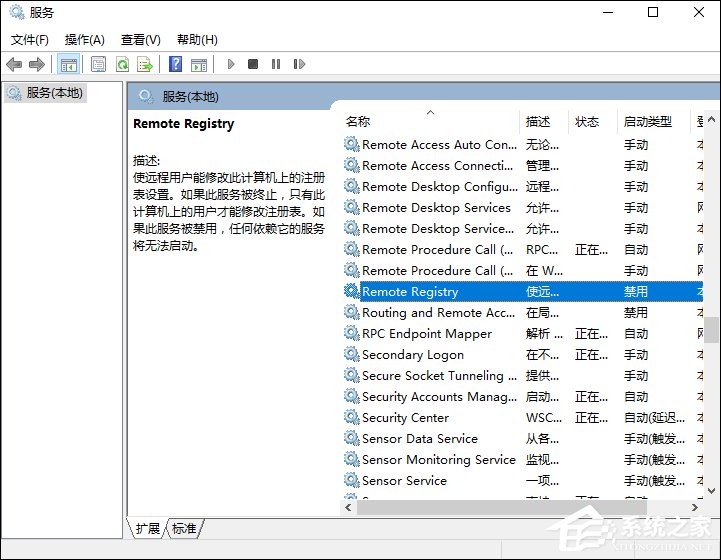Click 自动(延迟... startup type of Security Center
721x560 pixels.
point(654,417)
